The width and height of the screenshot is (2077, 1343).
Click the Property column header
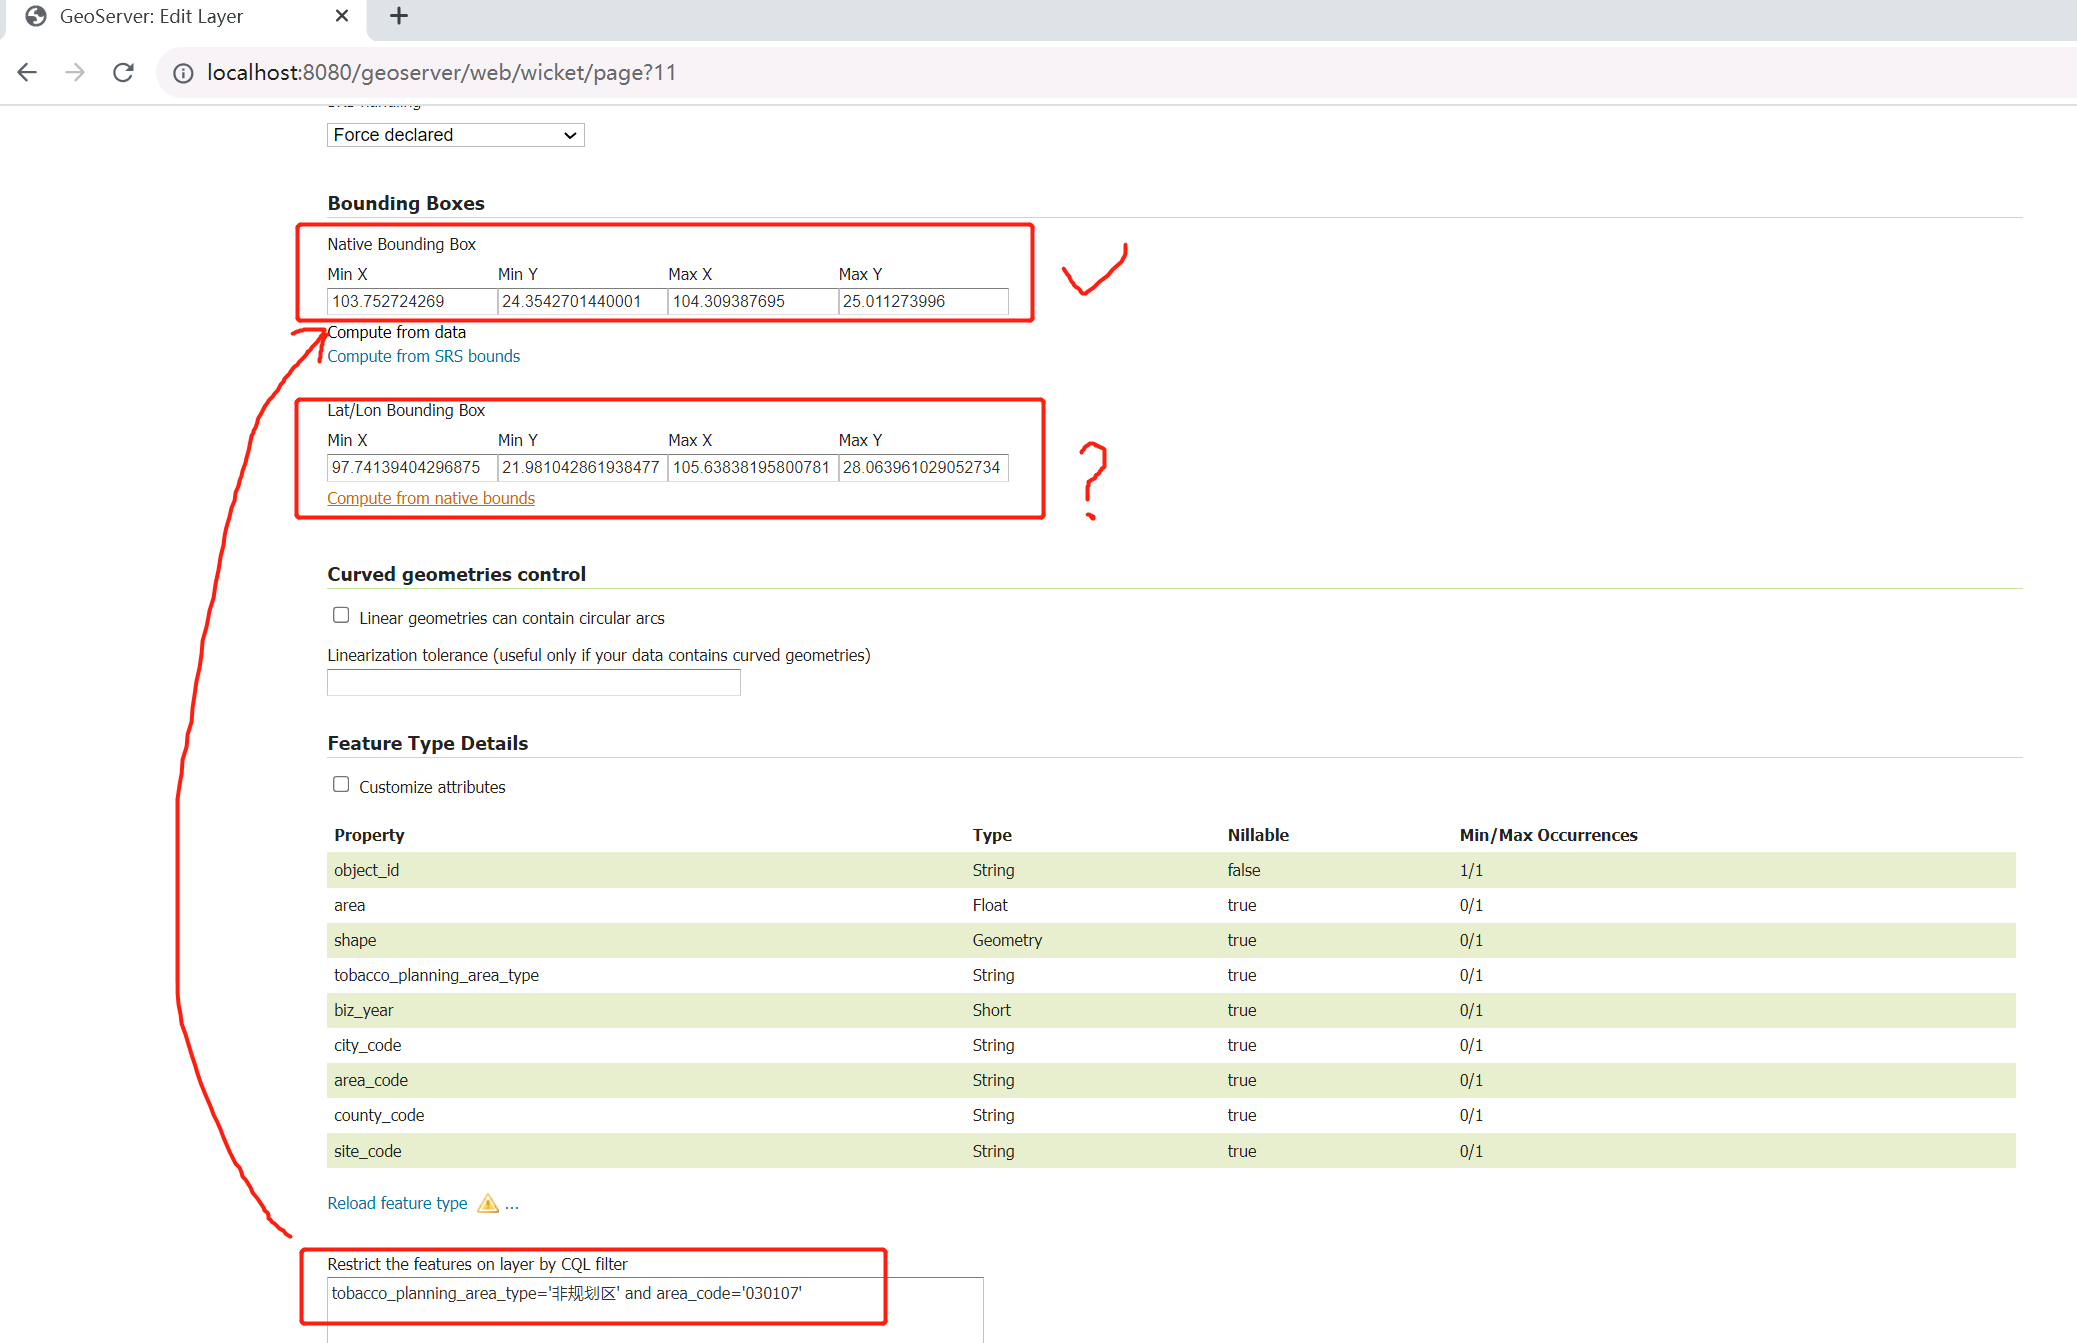[x=369, y=835]
